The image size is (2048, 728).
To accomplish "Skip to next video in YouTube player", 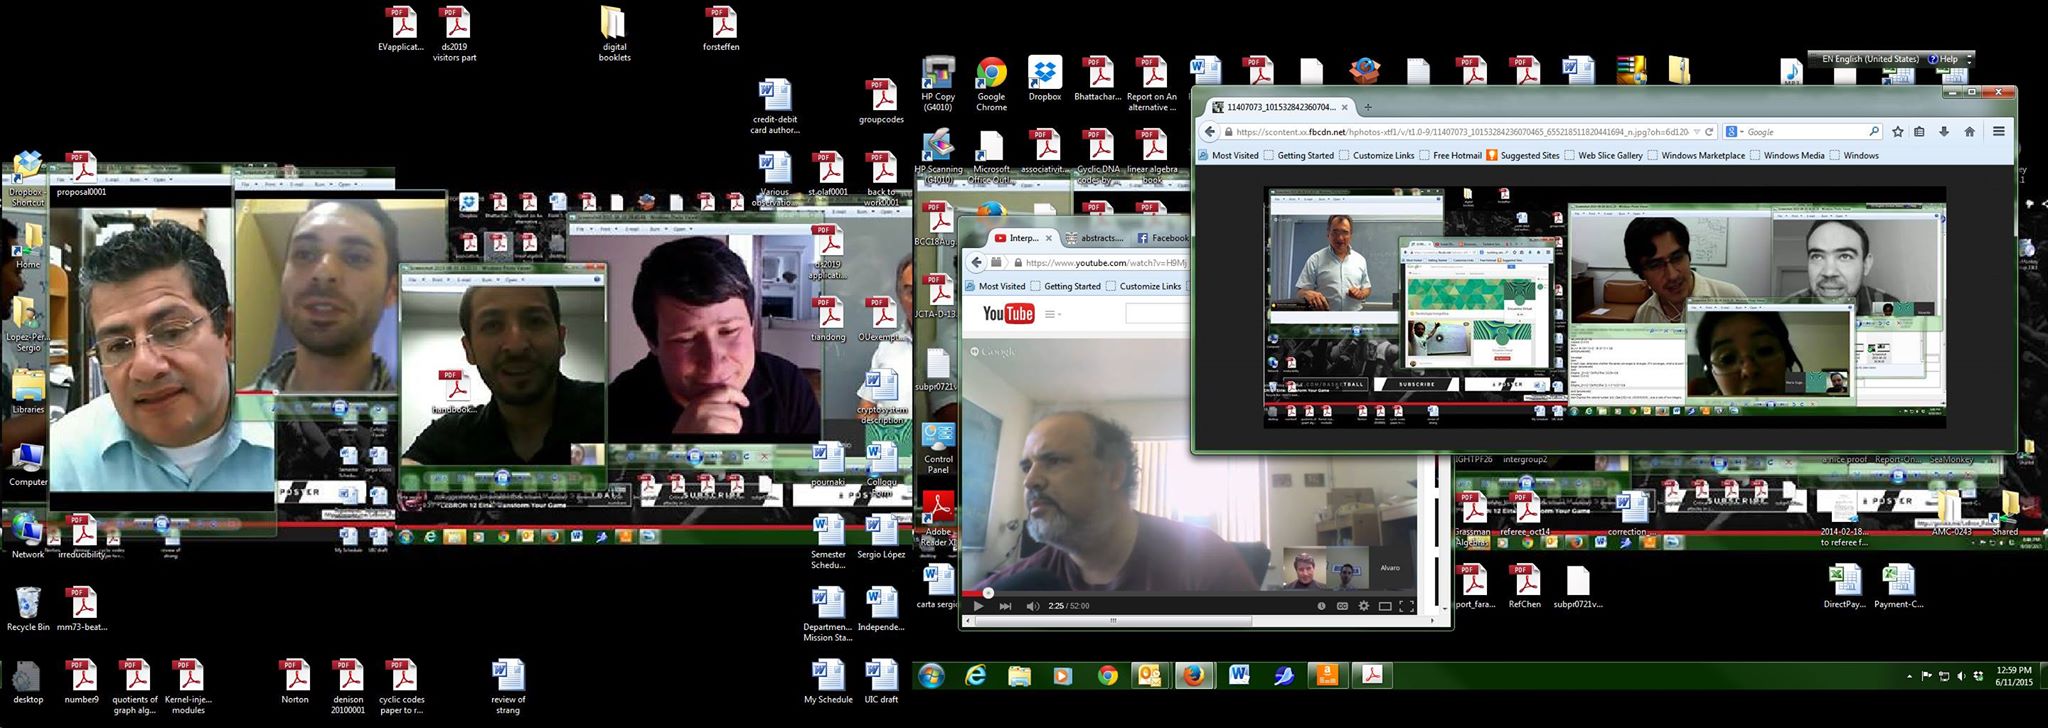I will coord(1005,606).
